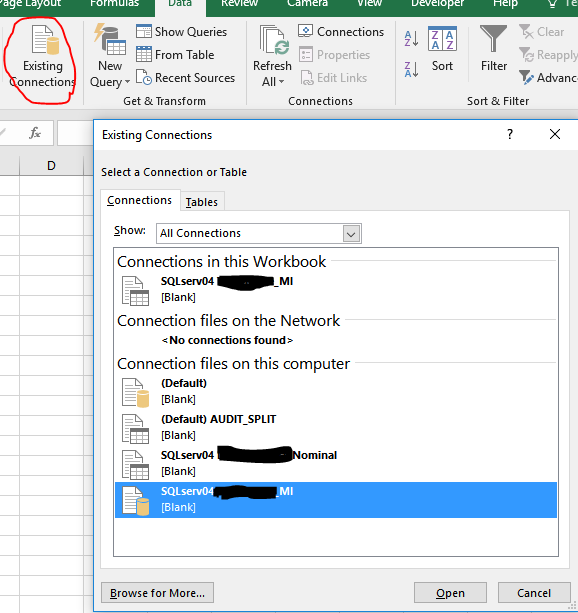Cancel the Existing Connections dialog

point(534,593)
